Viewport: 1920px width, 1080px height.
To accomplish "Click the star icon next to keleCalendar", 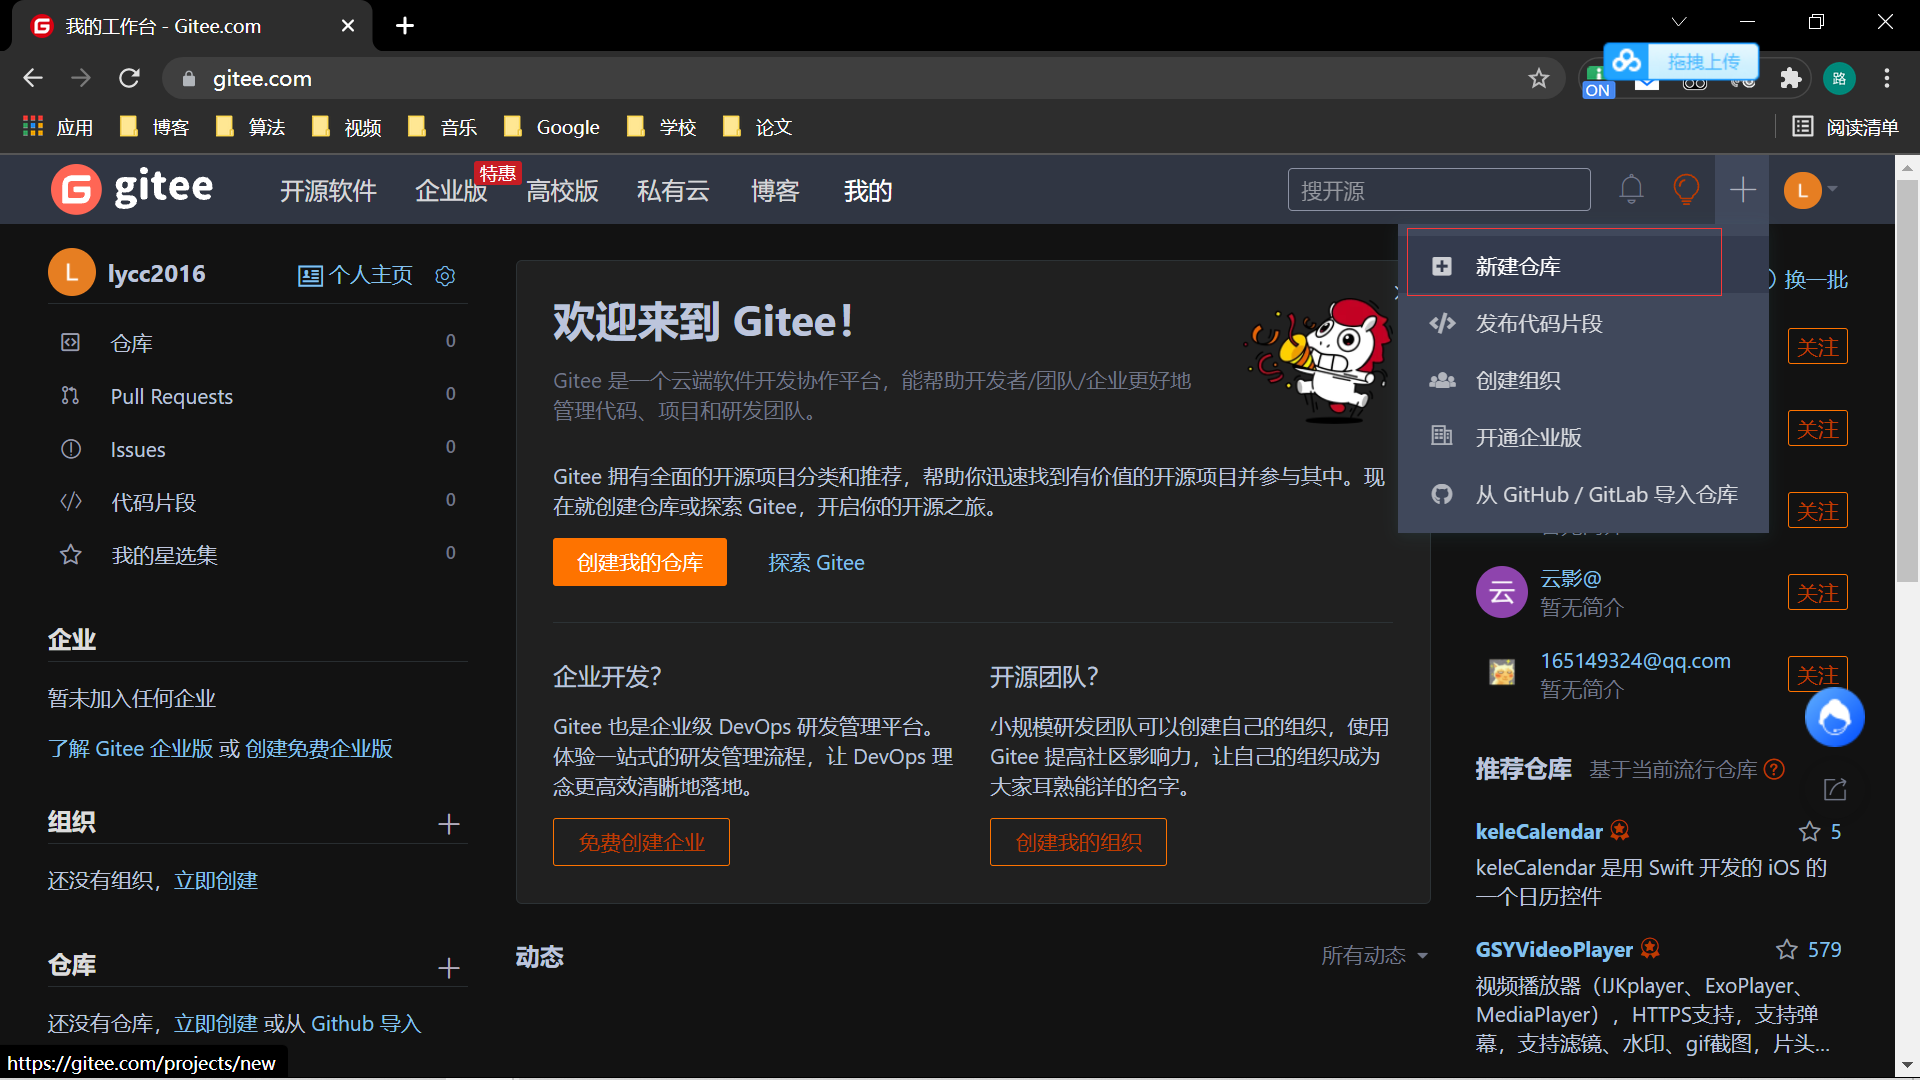I will pyautogui.click(x=1809, y=831).
